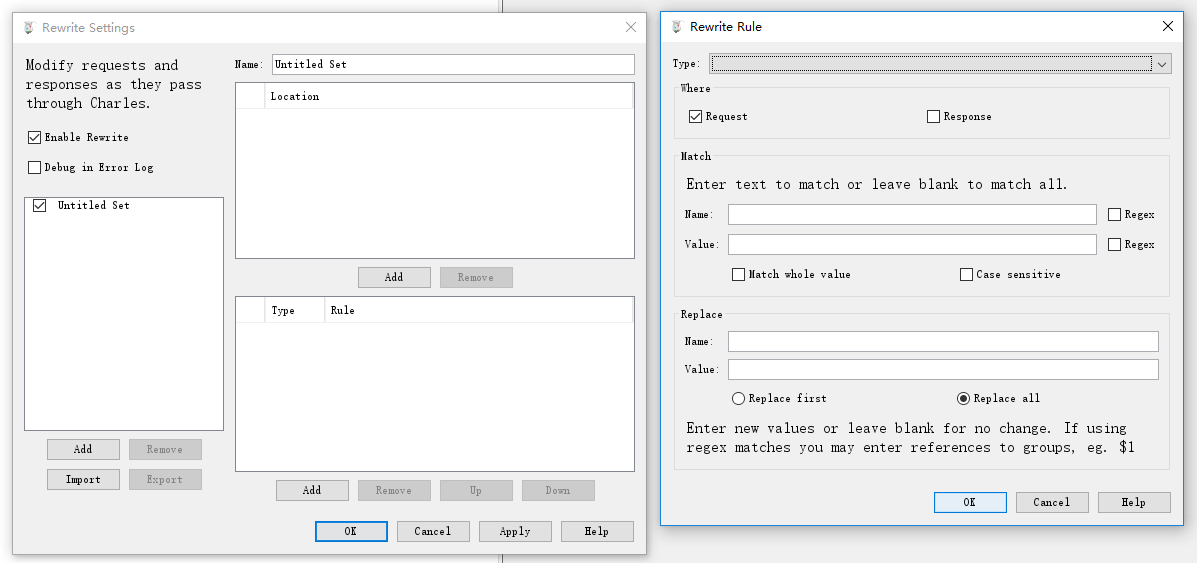
Task: Click the Rule column header in rules table
Action: pos(479,310)
